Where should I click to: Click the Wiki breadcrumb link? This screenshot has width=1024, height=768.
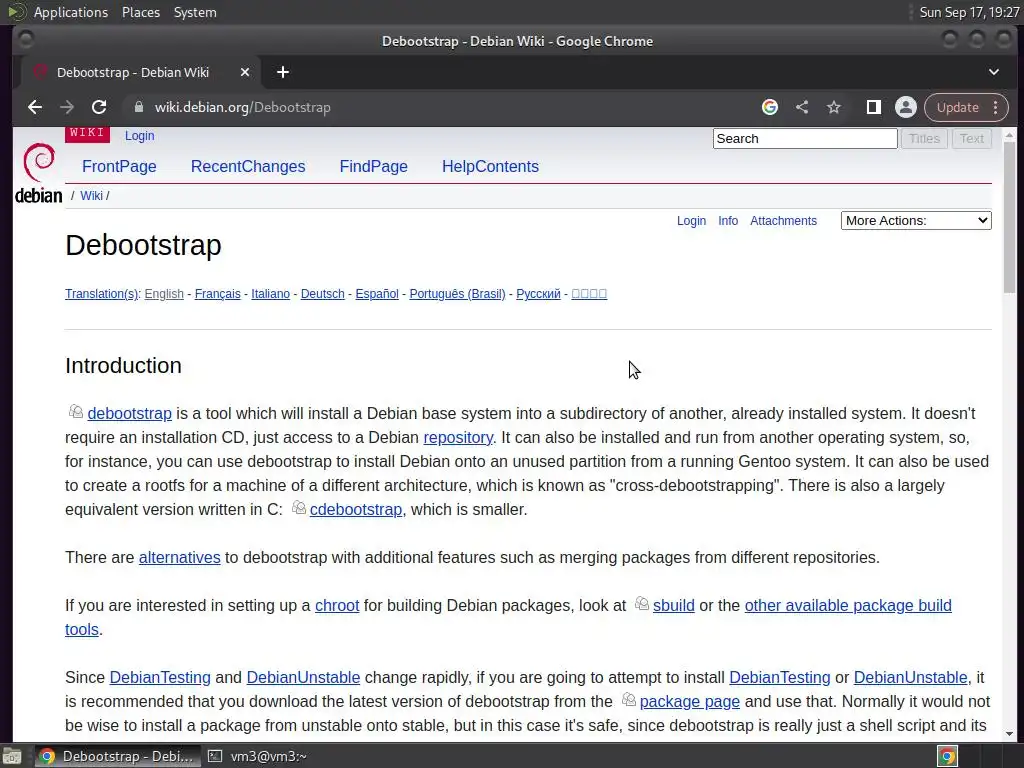tap(91, 196)
